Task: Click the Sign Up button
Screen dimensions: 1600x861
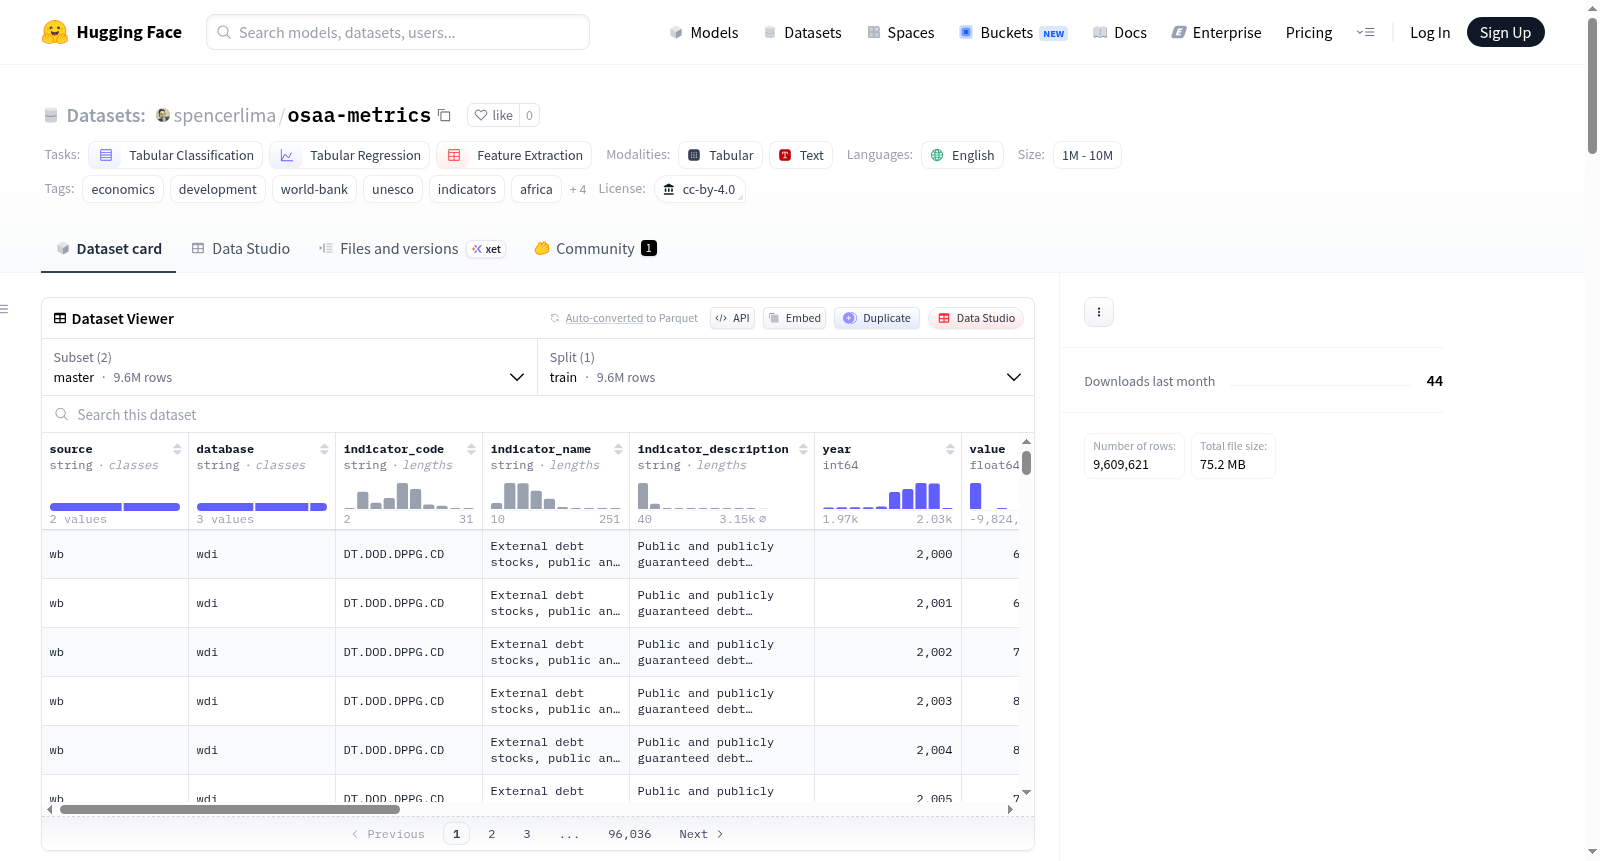Action: click(x=1506, y=32)
